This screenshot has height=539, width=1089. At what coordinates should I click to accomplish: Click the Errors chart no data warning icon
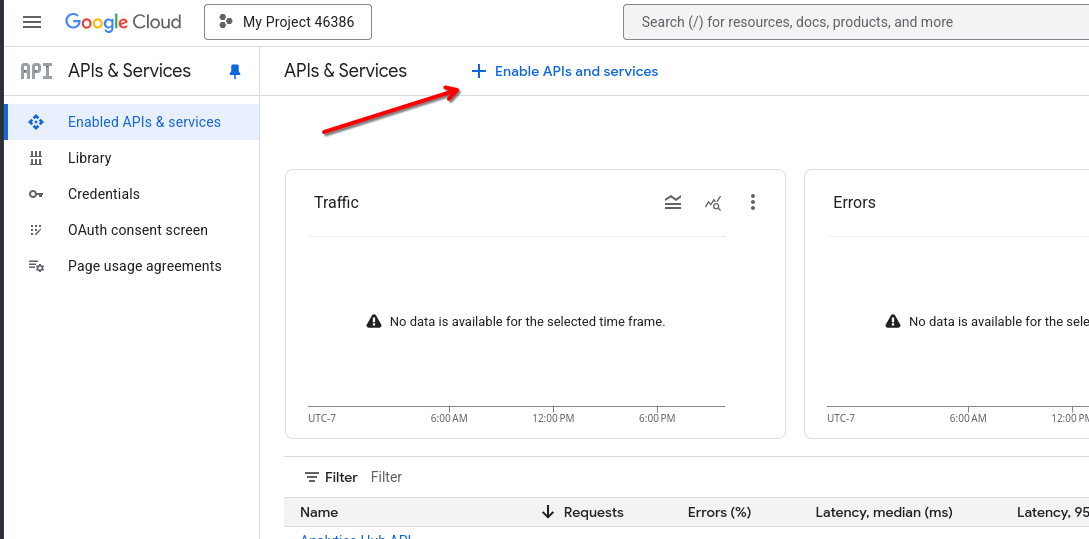[x=893, y=321]
